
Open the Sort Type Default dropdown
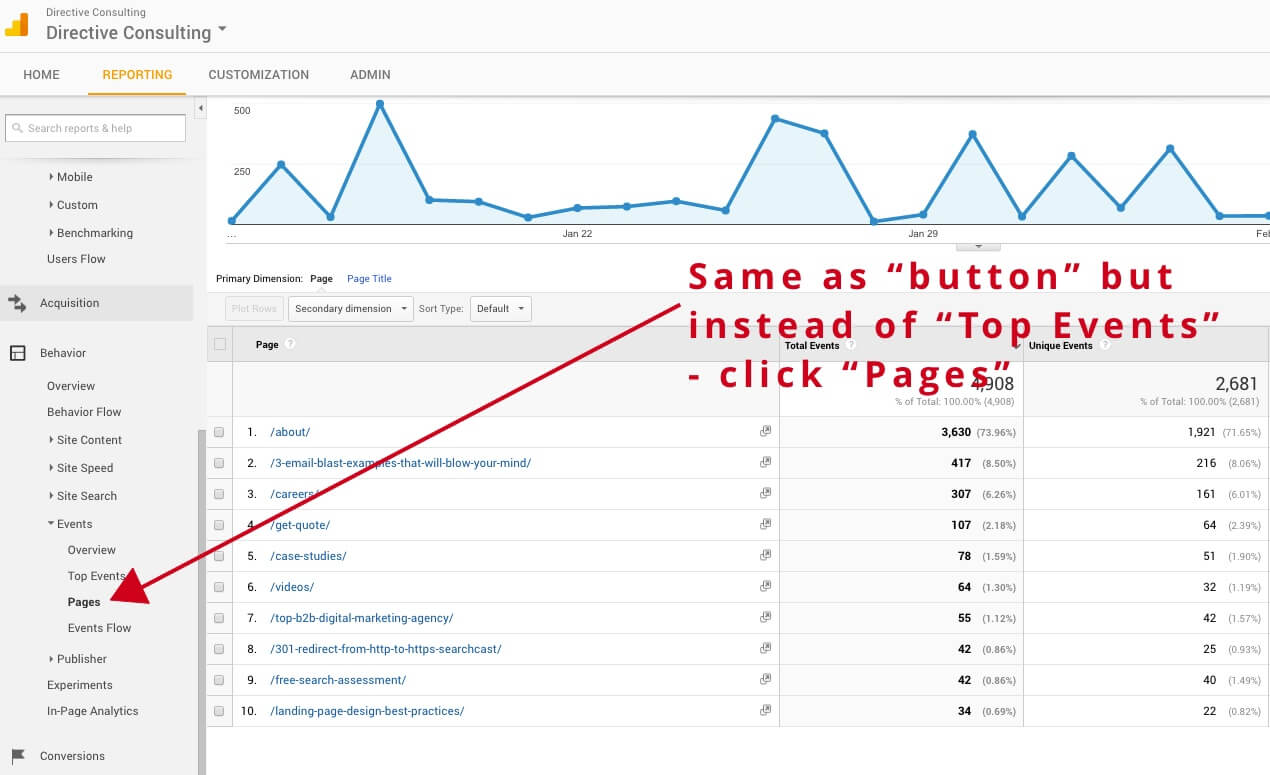pos(501,309)
